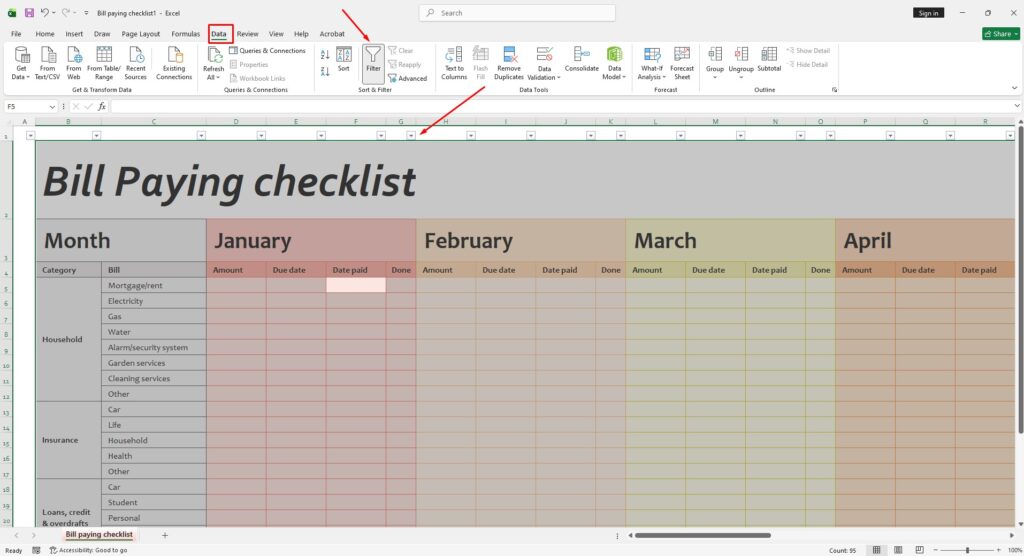
Task: Open filter dropdown in column C
Action: 201,135
